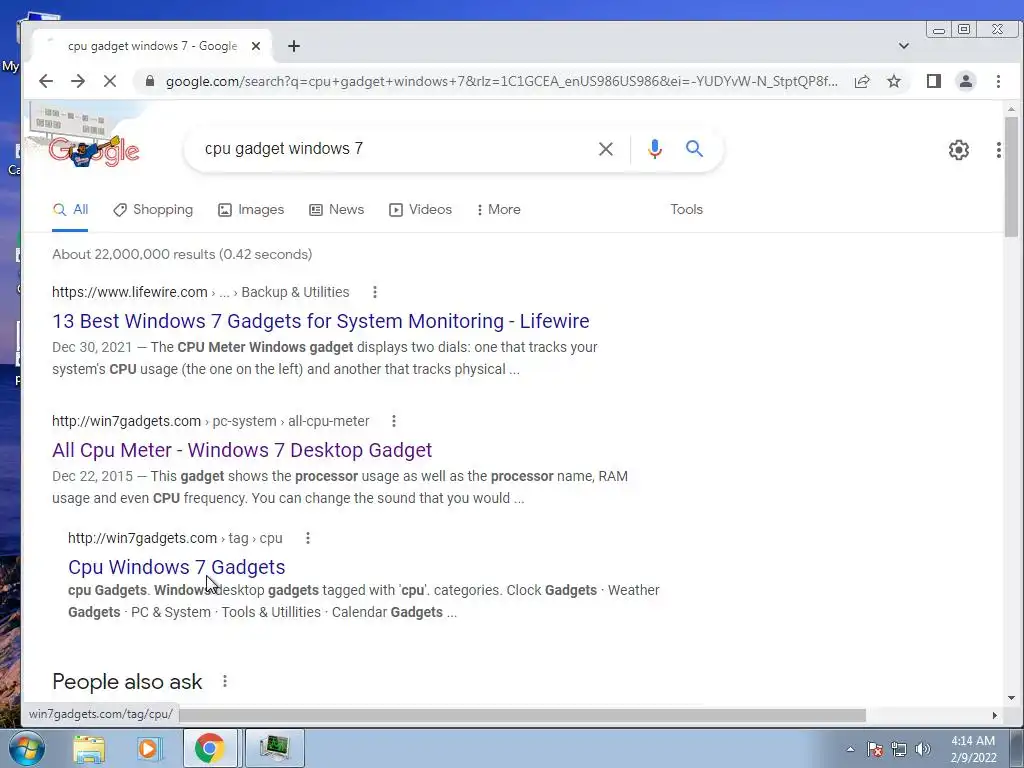Open Windows Media Player from taskbar

pos(149,748)
